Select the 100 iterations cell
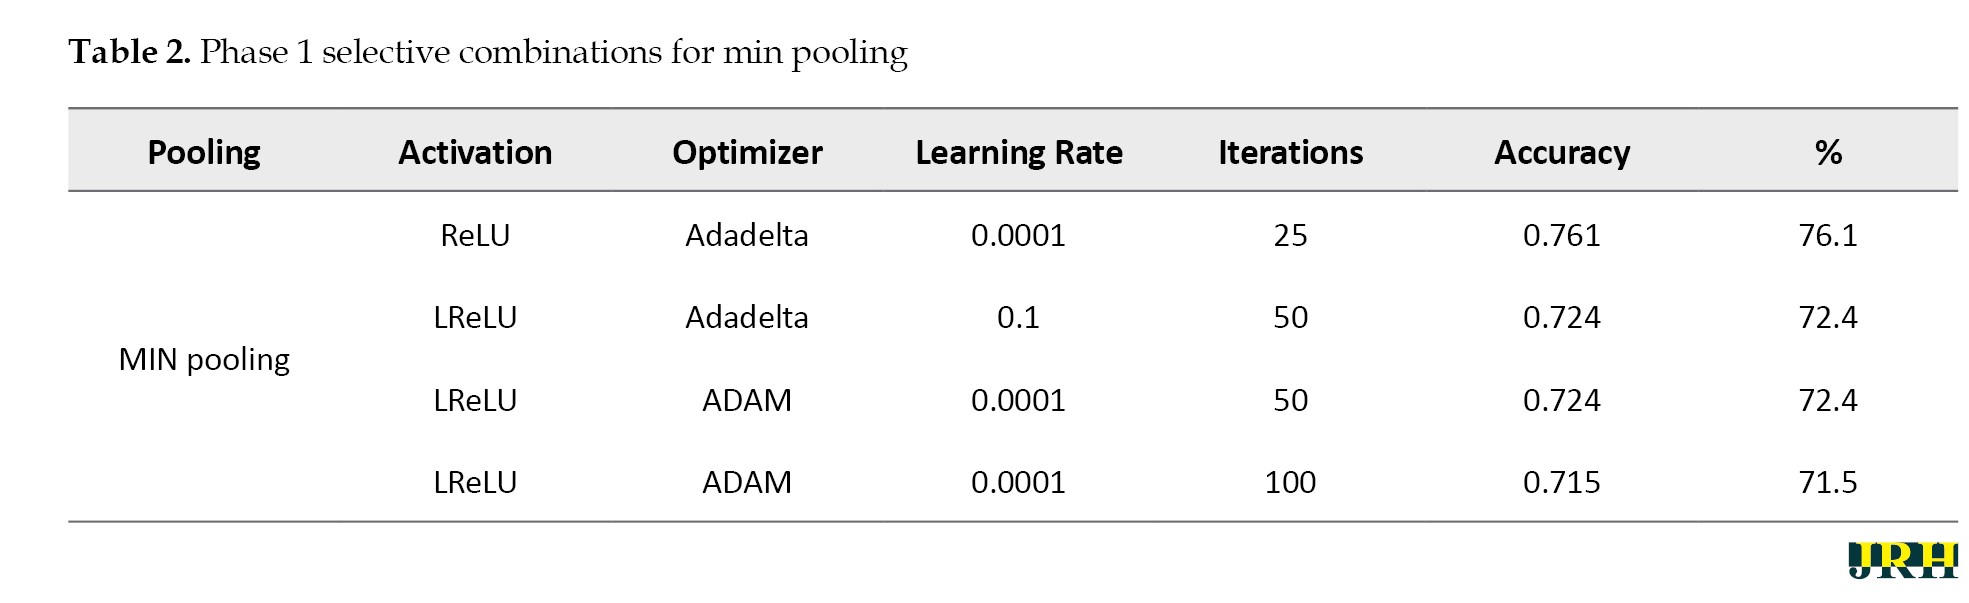This screenshot has width=1969, height=603. (1290, 482)
